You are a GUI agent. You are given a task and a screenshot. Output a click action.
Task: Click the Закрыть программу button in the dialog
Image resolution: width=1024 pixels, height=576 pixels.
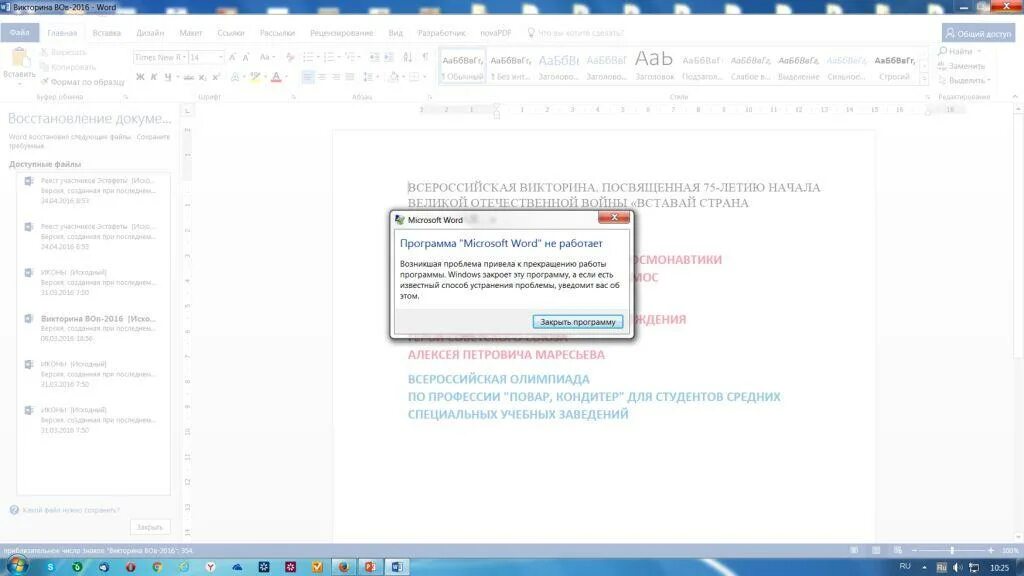click(577, 322)
